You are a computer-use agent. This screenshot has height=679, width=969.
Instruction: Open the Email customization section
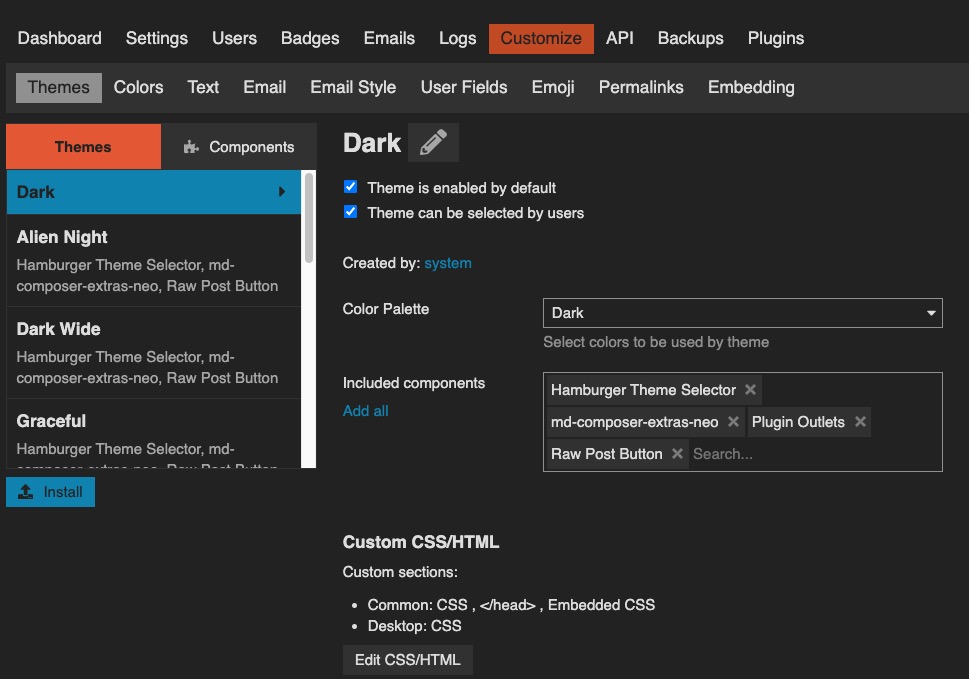(264, 88)
